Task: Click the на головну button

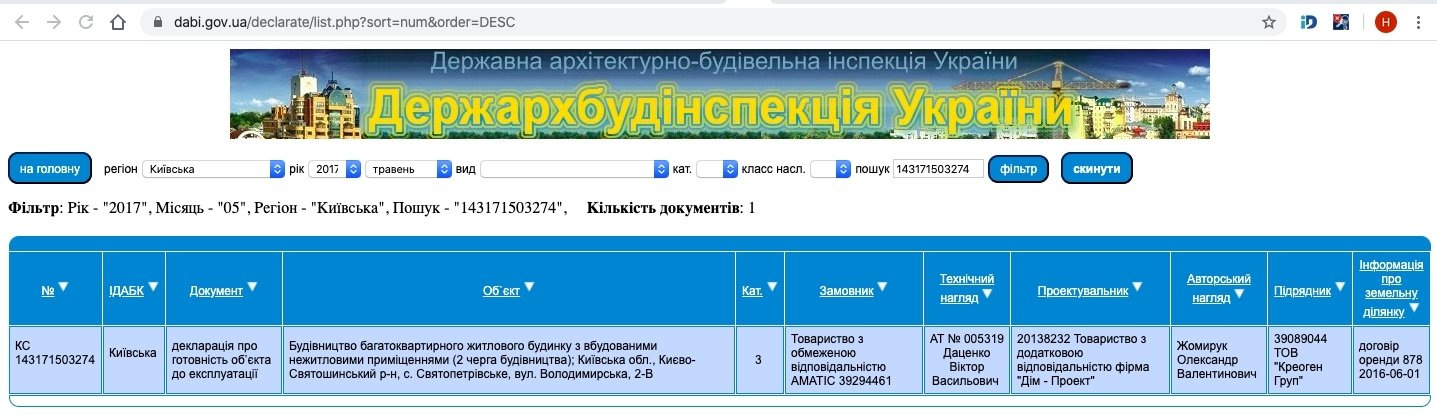Action: 50,169
